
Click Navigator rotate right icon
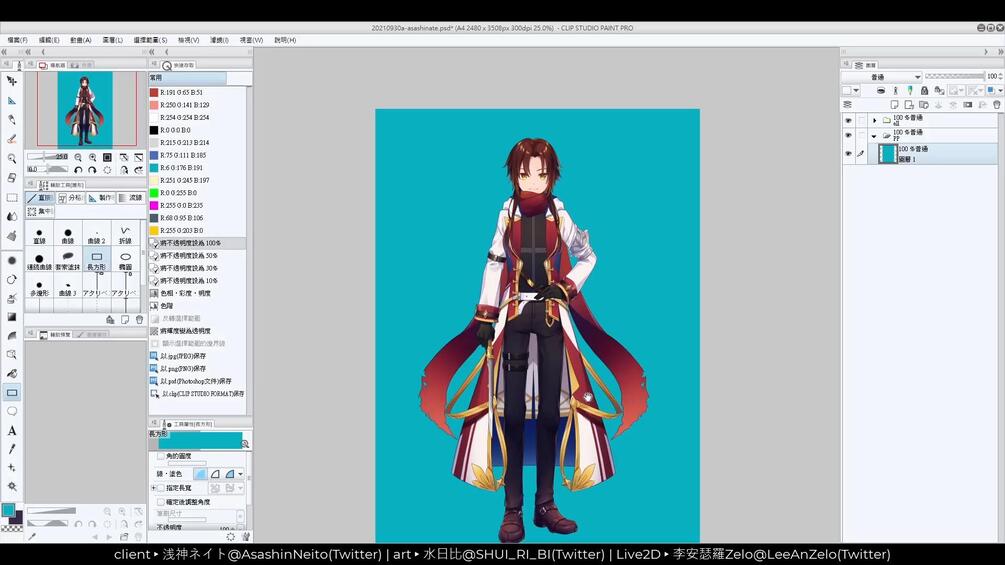coord(92,170)
